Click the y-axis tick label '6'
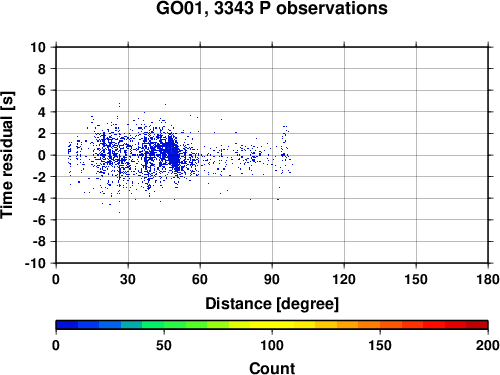 42,90
